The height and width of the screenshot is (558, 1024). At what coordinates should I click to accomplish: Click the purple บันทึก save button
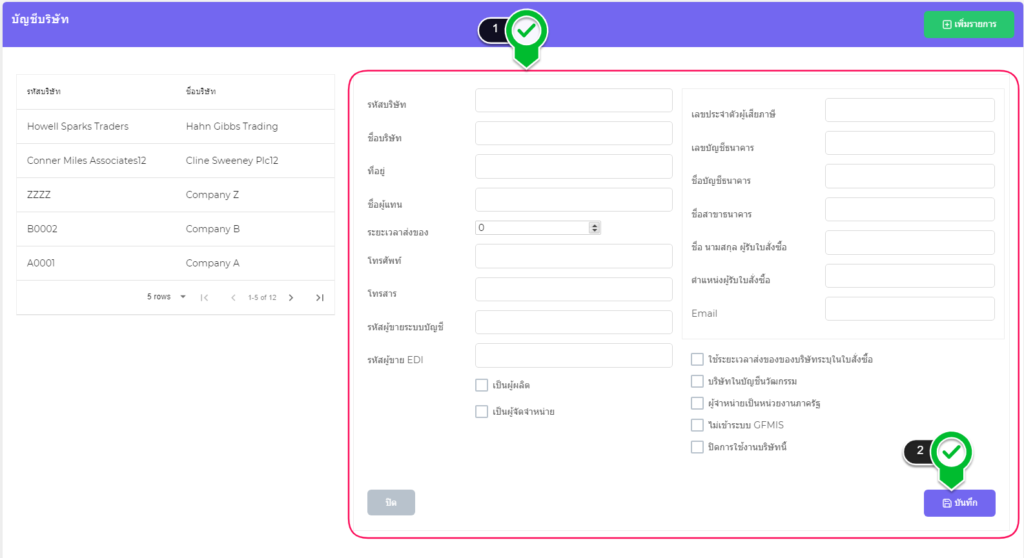(959, 503)
